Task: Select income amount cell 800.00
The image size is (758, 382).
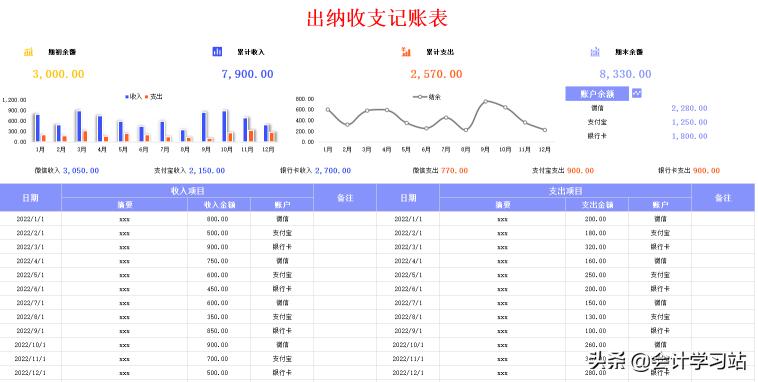Action: tap(218, 219)
